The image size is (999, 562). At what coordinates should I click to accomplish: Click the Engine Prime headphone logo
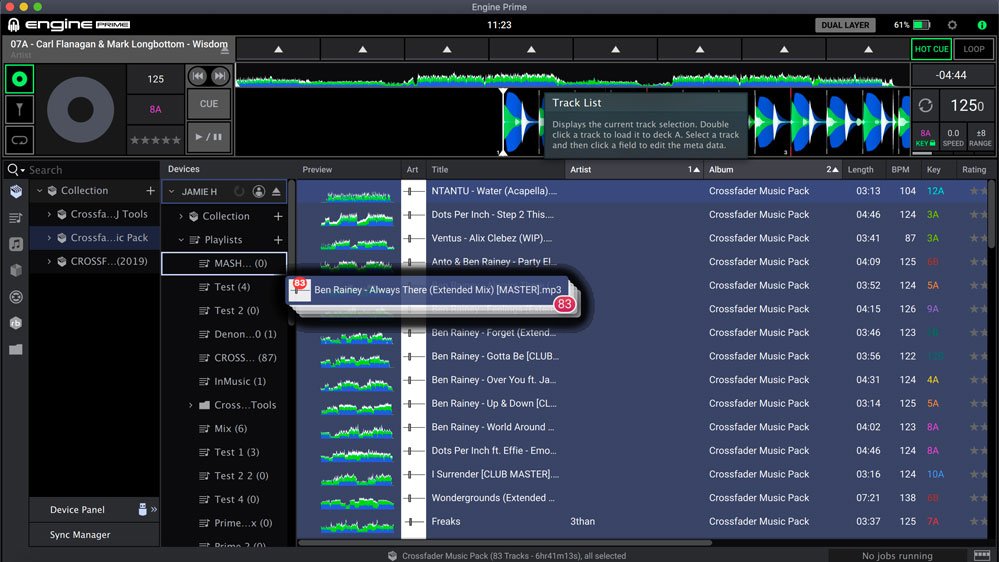pos(13,25)
